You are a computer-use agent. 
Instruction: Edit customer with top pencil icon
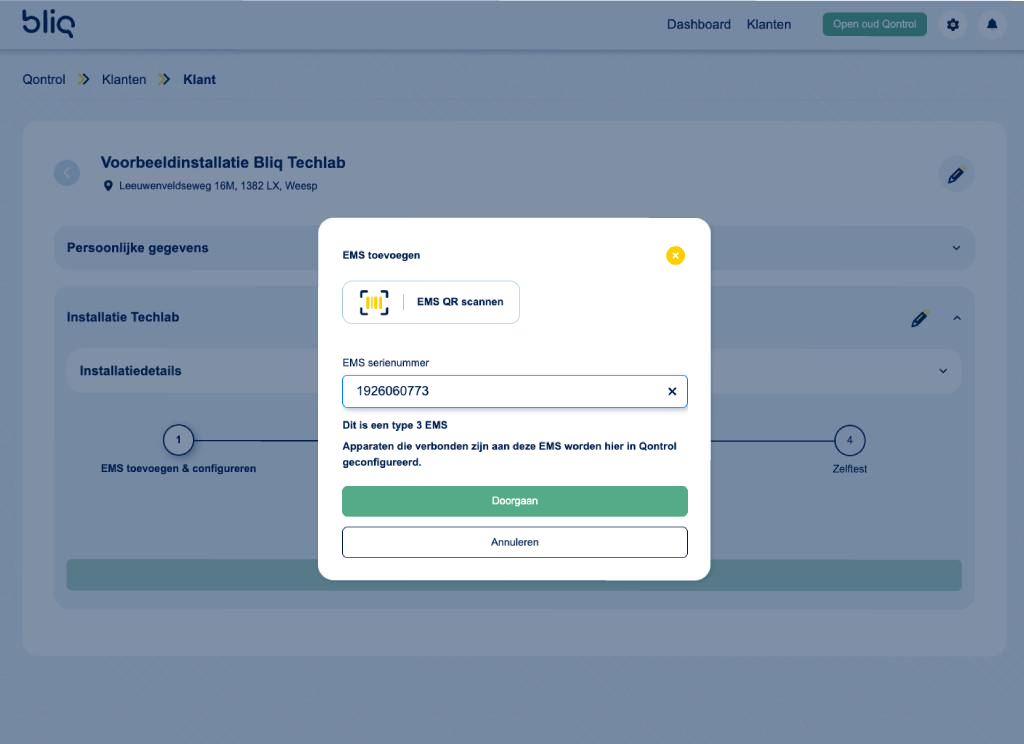point(955,175)
